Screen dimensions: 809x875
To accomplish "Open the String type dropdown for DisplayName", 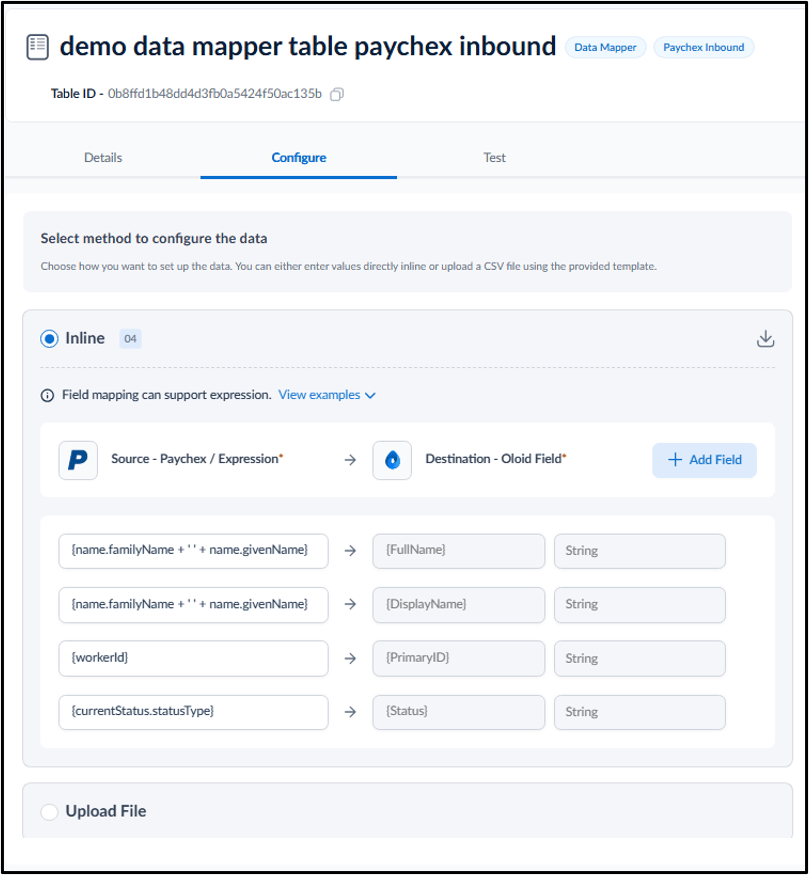I will coord(639,605).
